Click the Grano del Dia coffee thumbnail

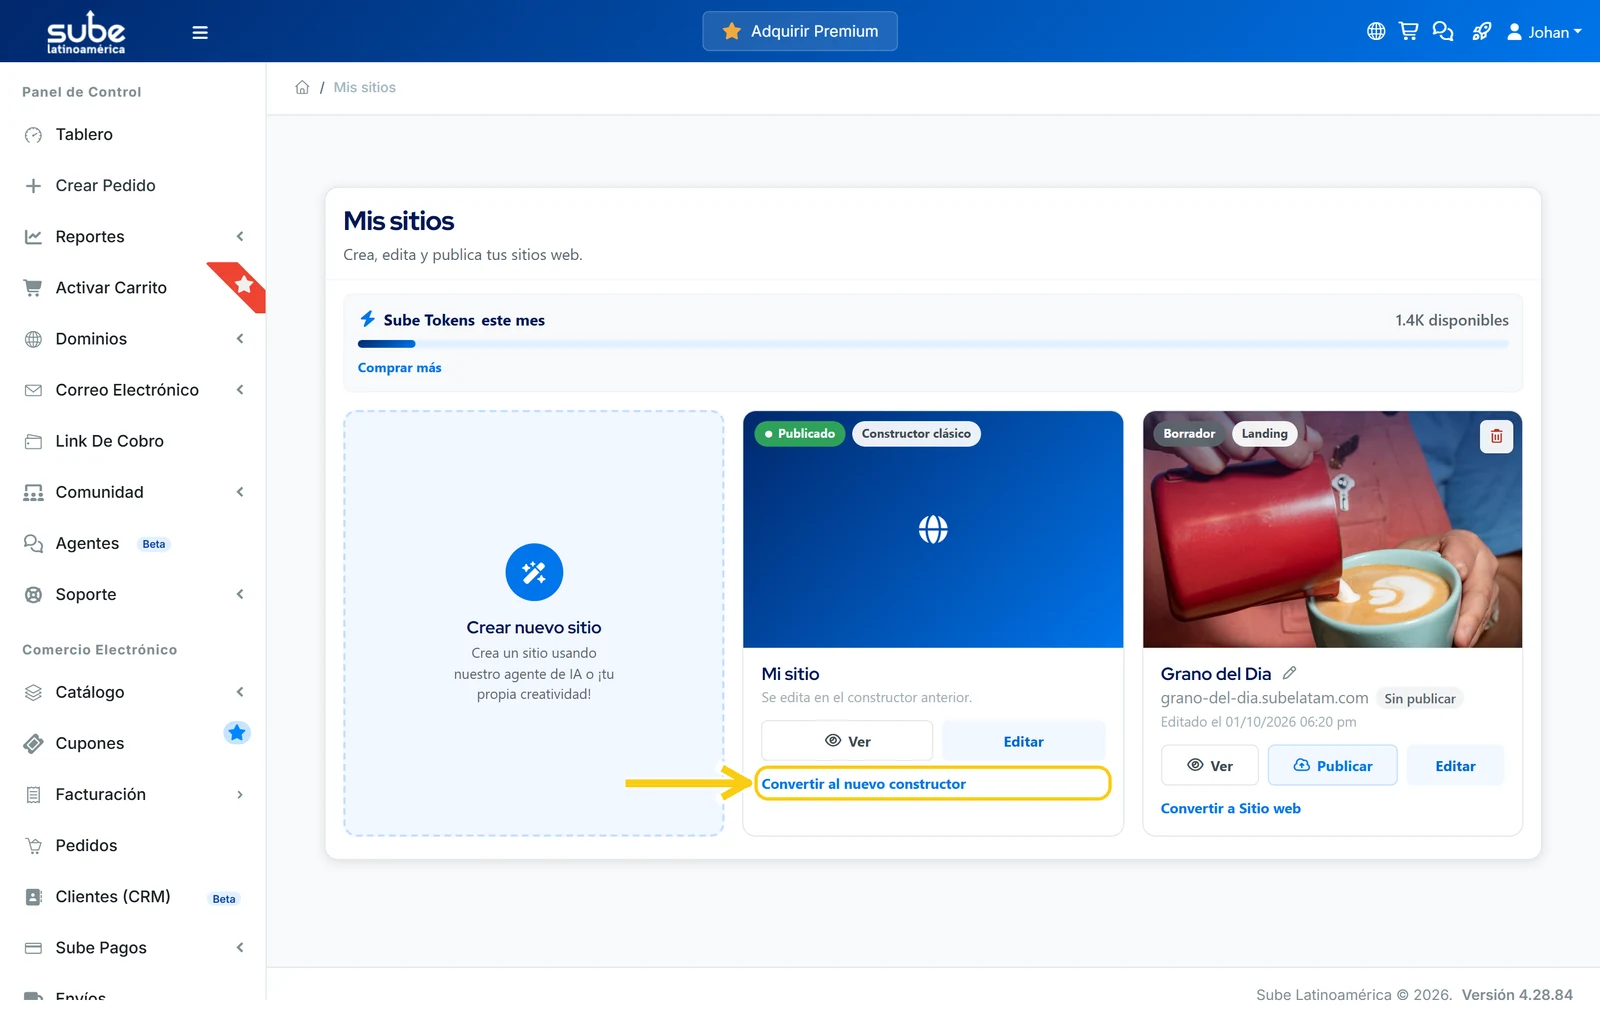tap(1332, 529)
